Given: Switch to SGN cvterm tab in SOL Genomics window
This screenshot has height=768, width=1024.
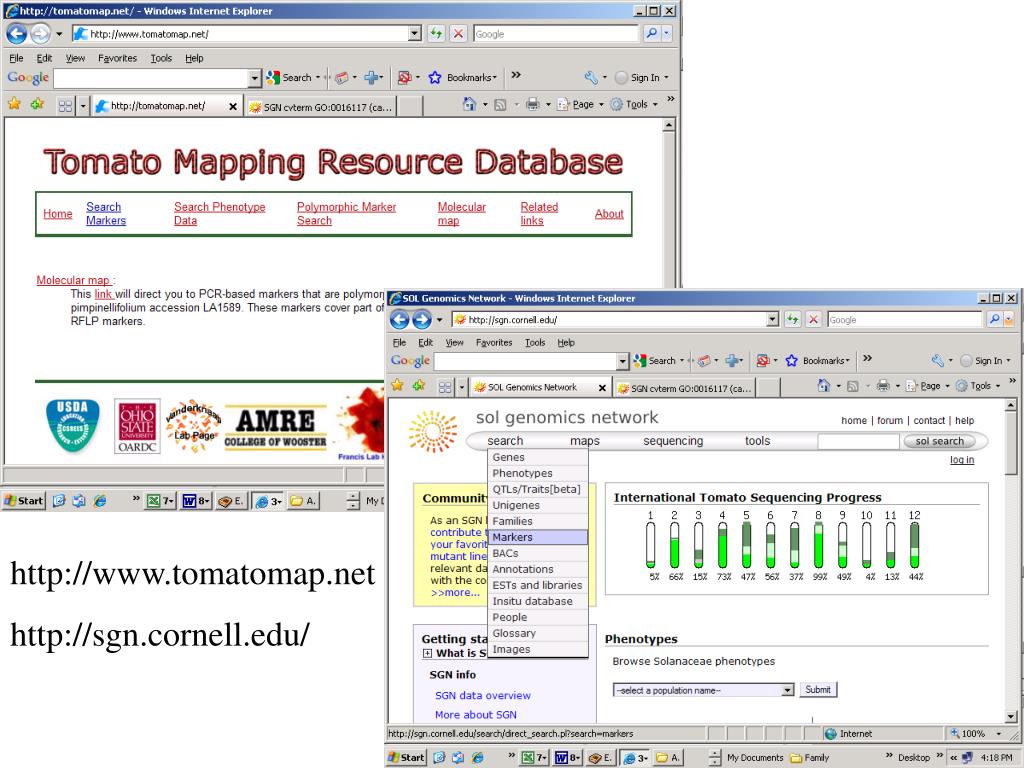Looking at the screenshot, I should 684,388.
